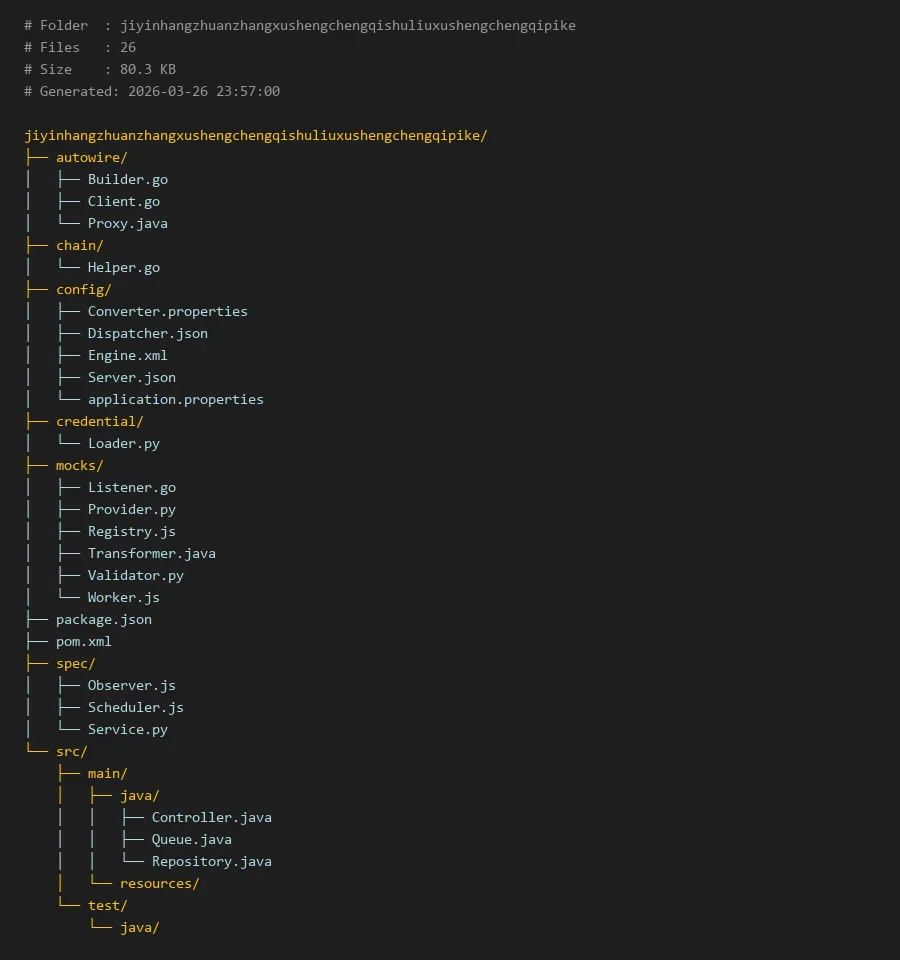
Task: Select the resources/ folder
Action: [x=159, y=883]
